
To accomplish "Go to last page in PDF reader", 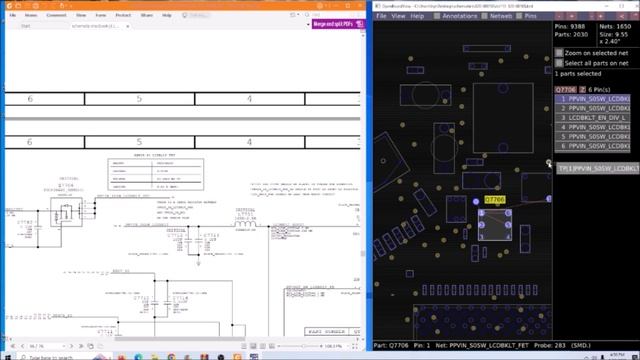I will pyautogui.click(x=81, y=346).
